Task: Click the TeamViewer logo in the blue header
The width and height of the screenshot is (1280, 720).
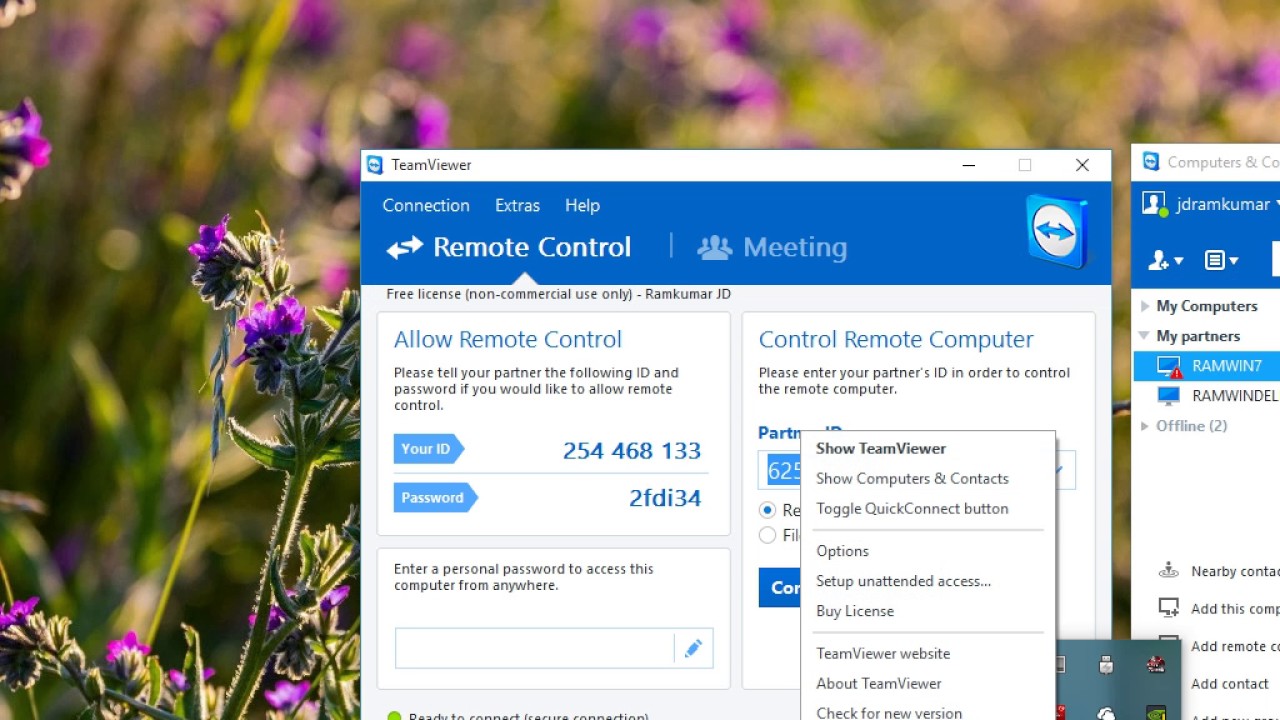Action: click(x=1057, y=232)
